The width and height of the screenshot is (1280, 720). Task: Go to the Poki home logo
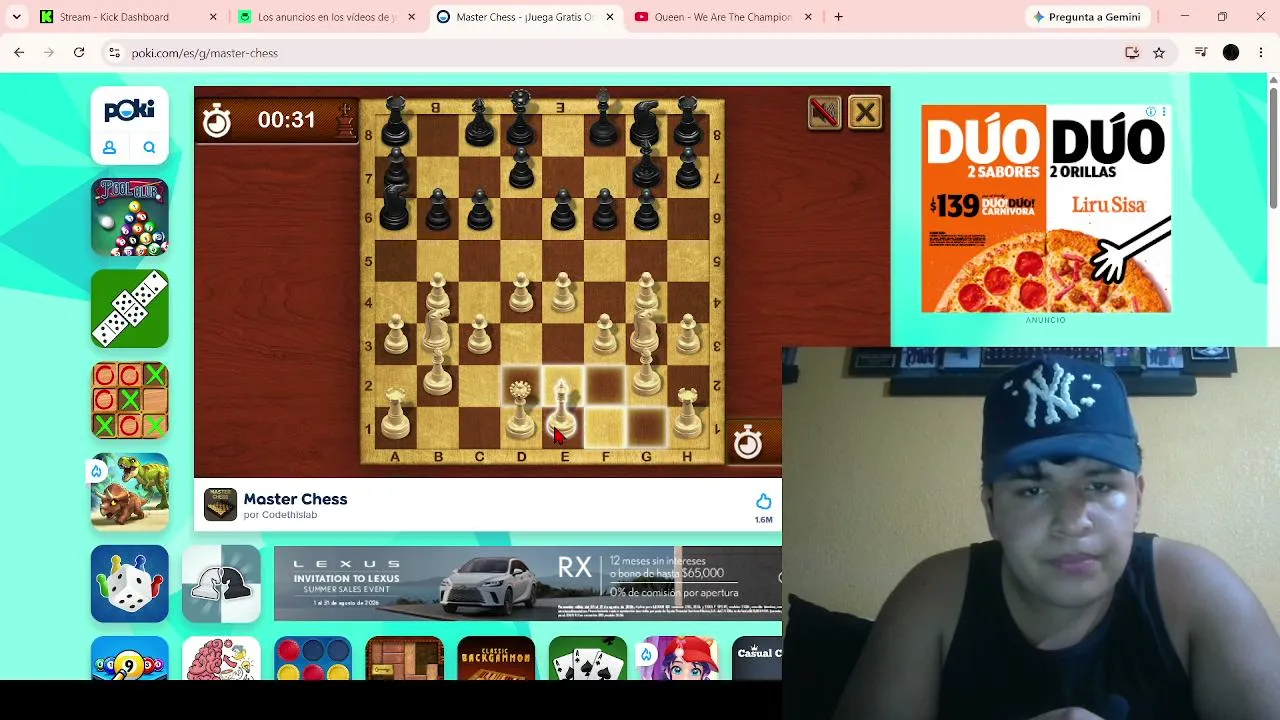pos(130,110)
